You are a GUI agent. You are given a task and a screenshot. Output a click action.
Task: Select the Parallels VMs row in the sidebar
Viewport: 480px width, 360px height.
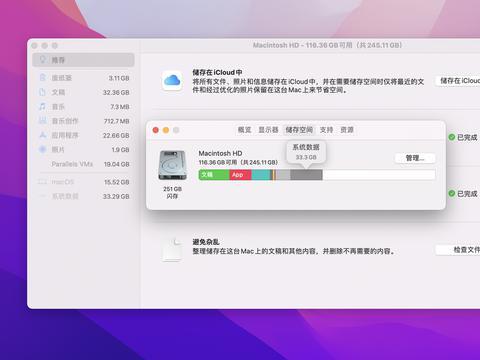[x=83, y=164]
